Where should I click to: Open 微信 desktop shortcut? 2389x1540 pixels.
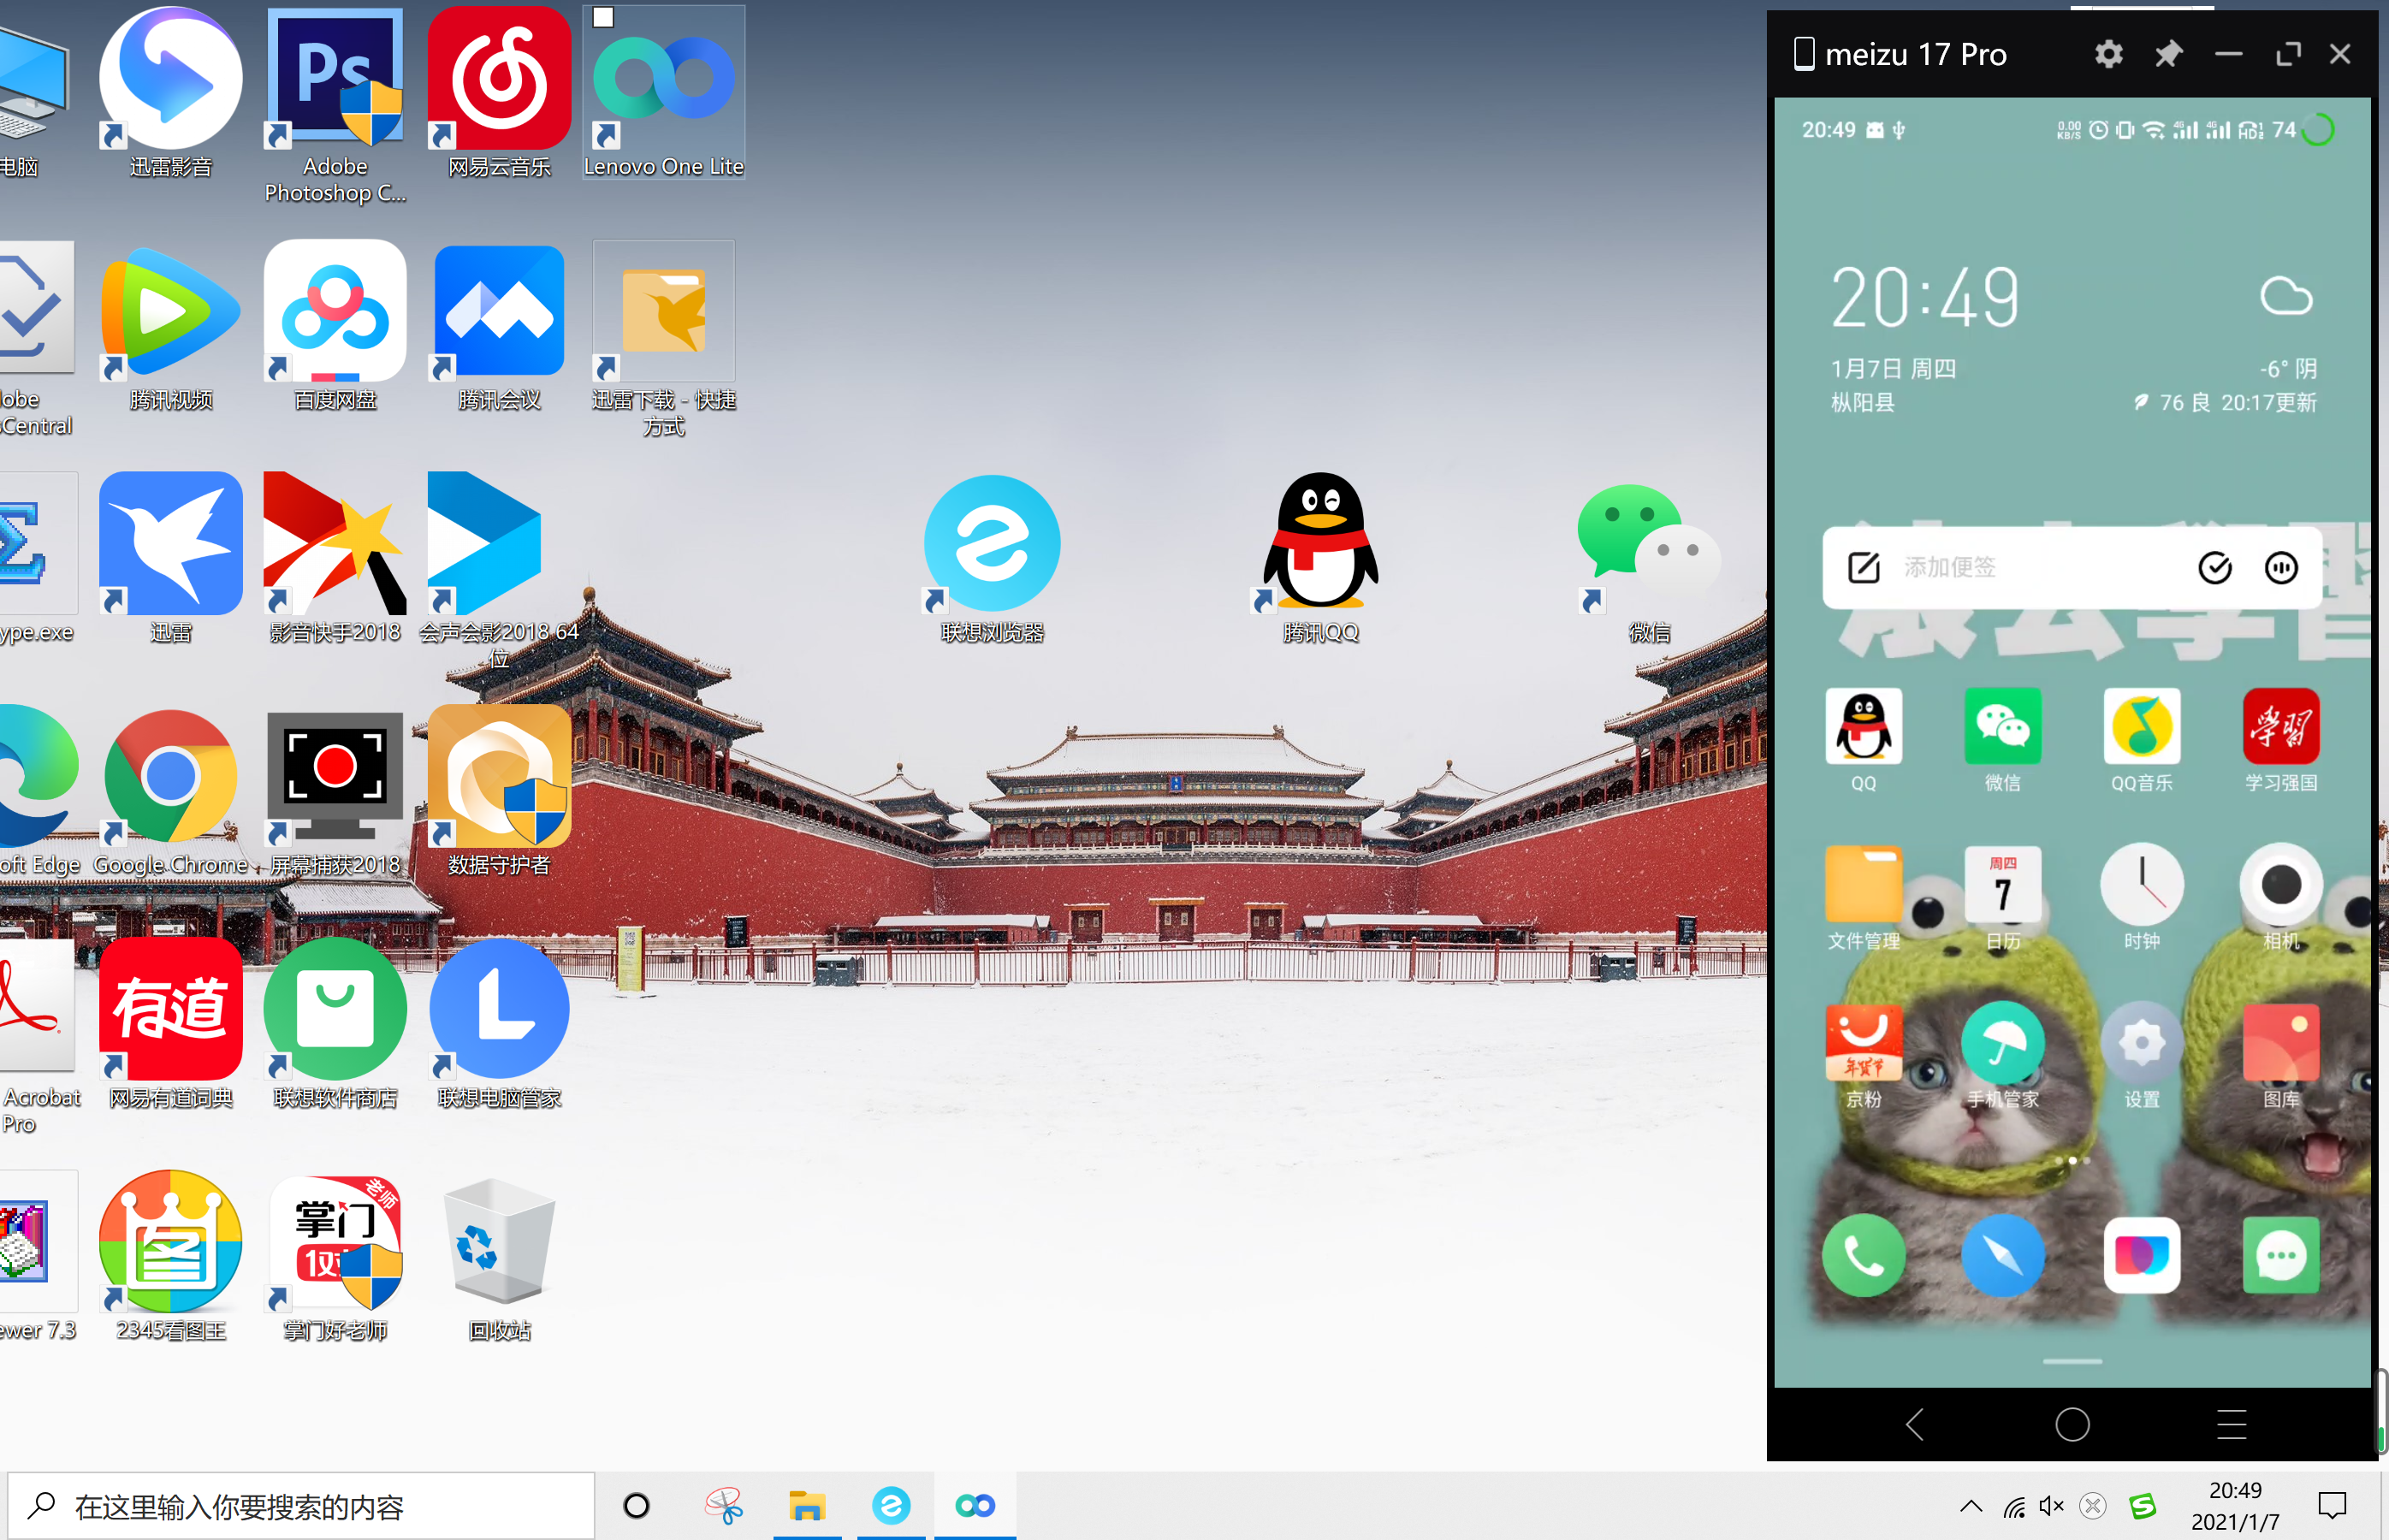[1649, 558]
